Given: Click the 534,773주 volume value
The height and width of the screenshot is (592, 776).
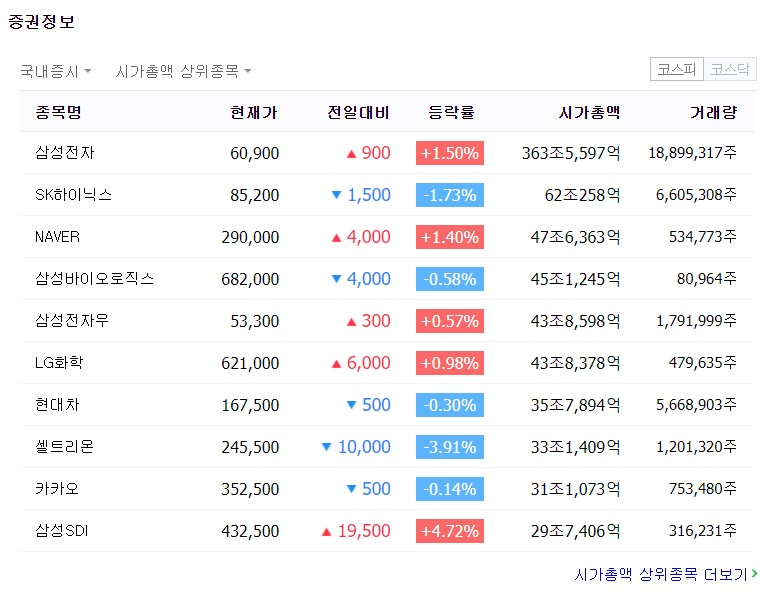Looking at the screenshot, I should pyautogui.click(x=703, y=237).
